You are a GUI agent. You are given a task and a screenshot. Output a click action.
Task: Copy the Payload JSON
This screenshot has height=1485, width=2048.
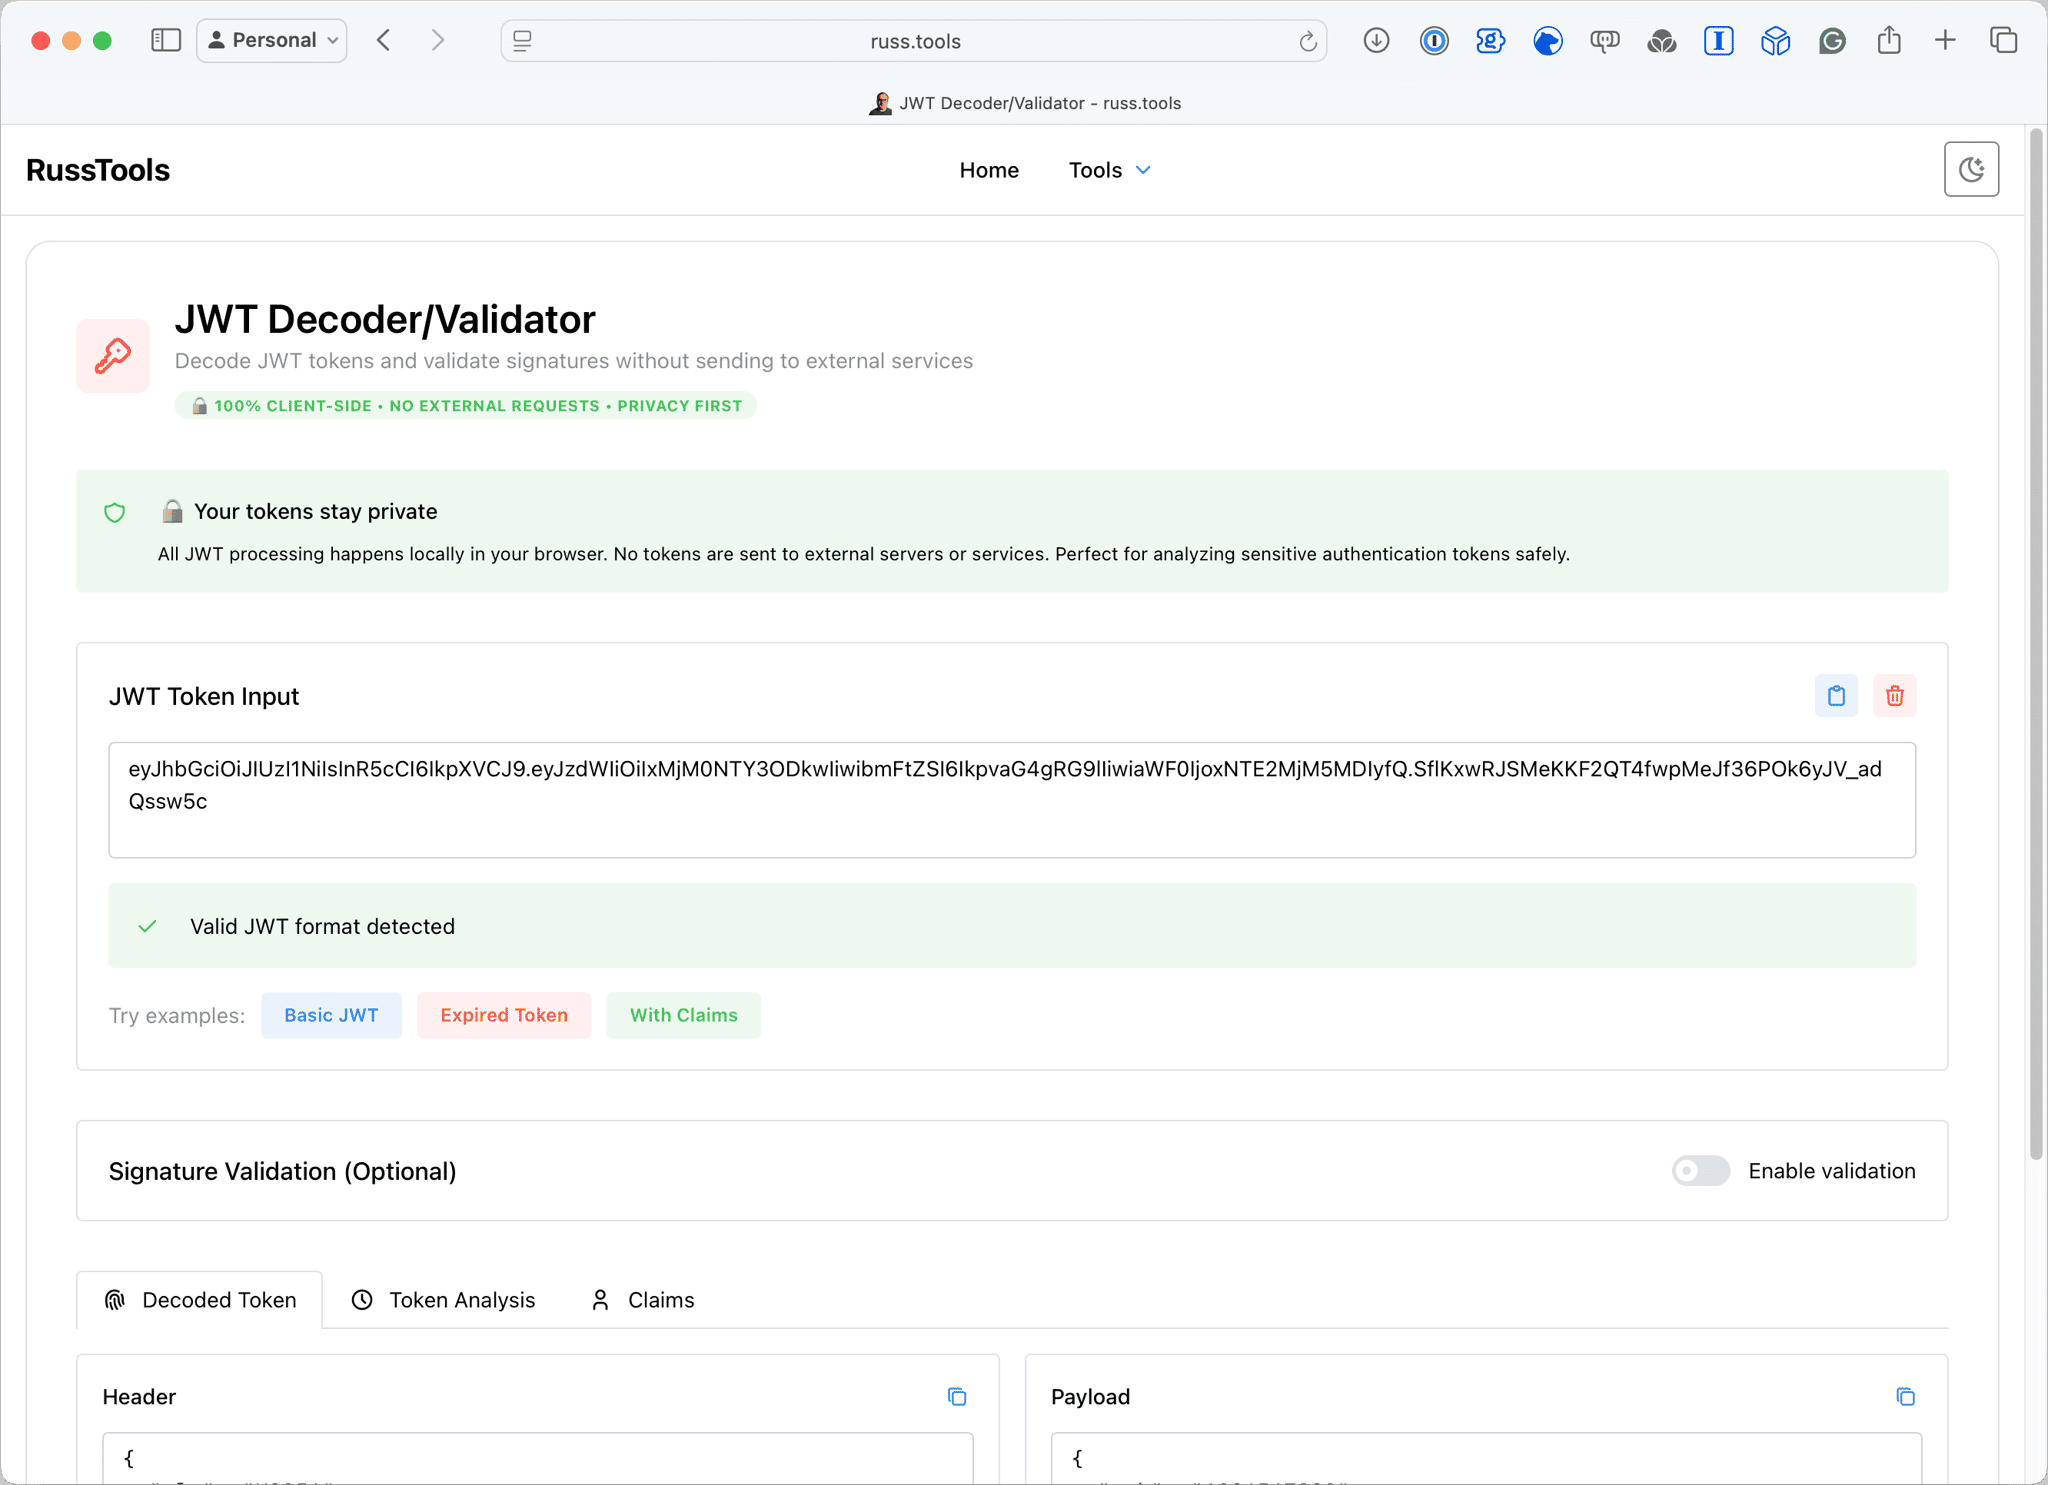(1905, 1396)
